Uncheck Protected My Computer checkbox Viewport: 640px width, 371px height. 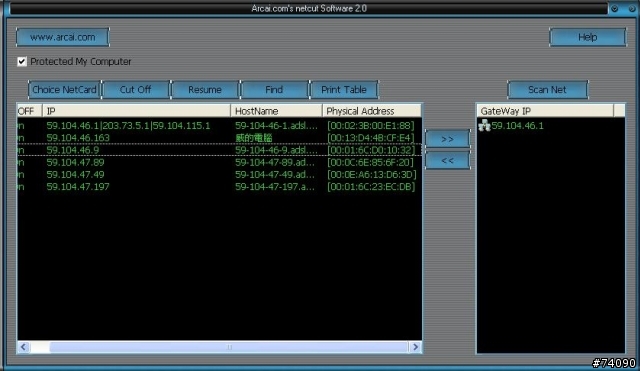pos(22,62)
